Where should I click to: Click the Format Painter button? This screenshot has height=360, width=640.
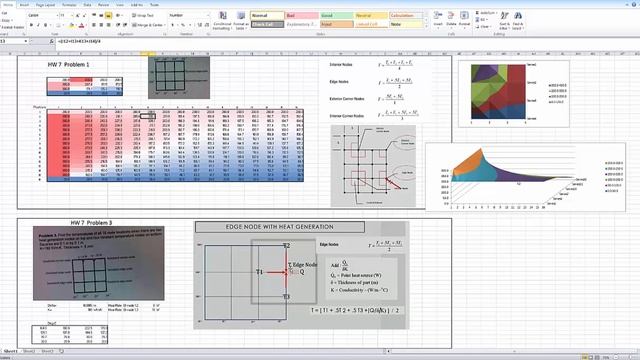tap(13, 27)
